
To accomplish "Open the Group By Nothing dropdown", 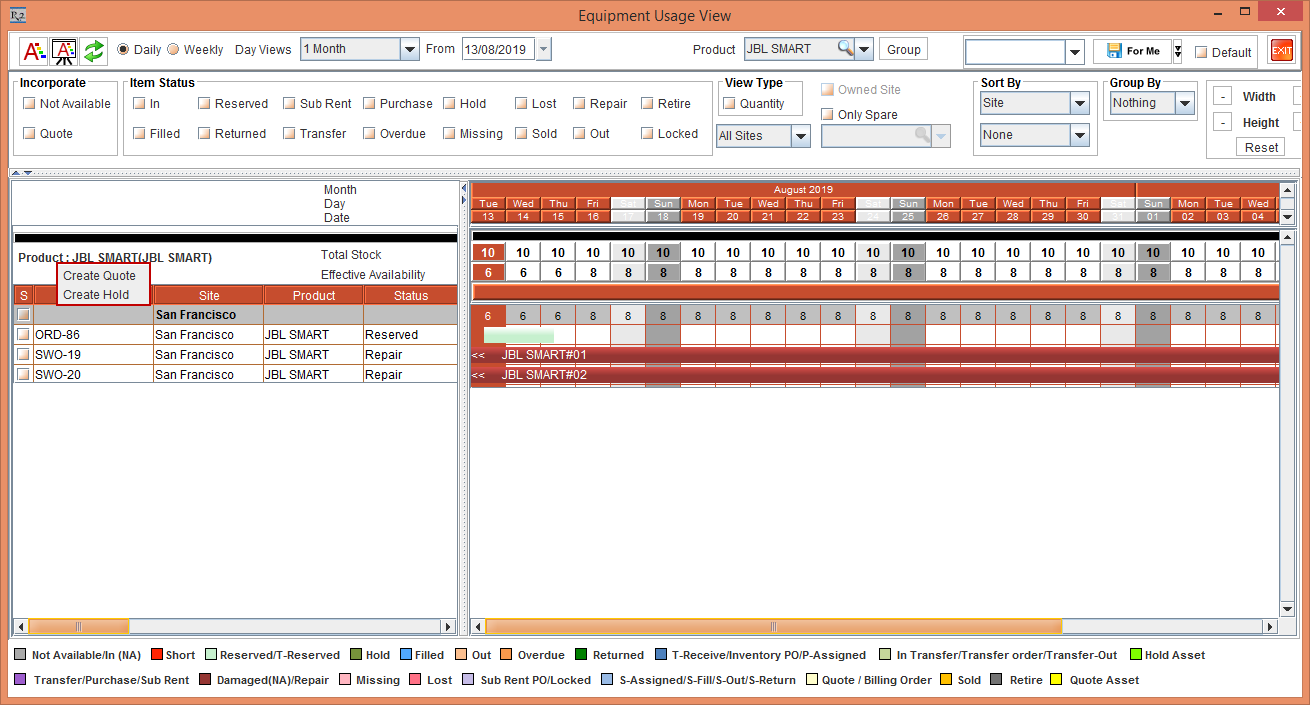I will click(1185, 103).
